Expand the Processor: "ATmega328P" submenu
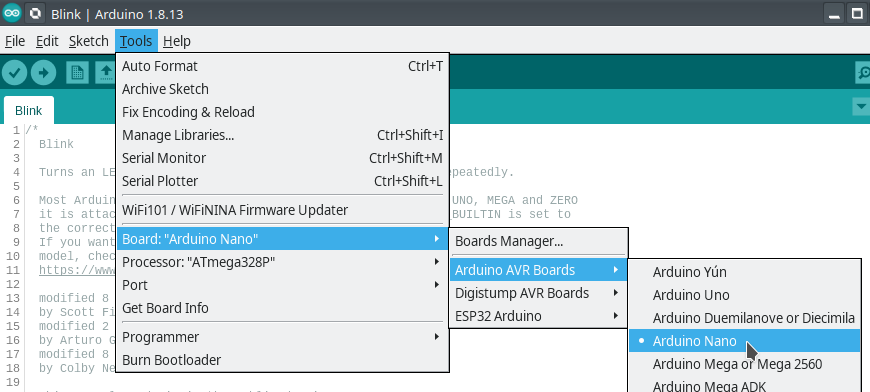The height and width of the screenshot is (392, 870). 282,262
